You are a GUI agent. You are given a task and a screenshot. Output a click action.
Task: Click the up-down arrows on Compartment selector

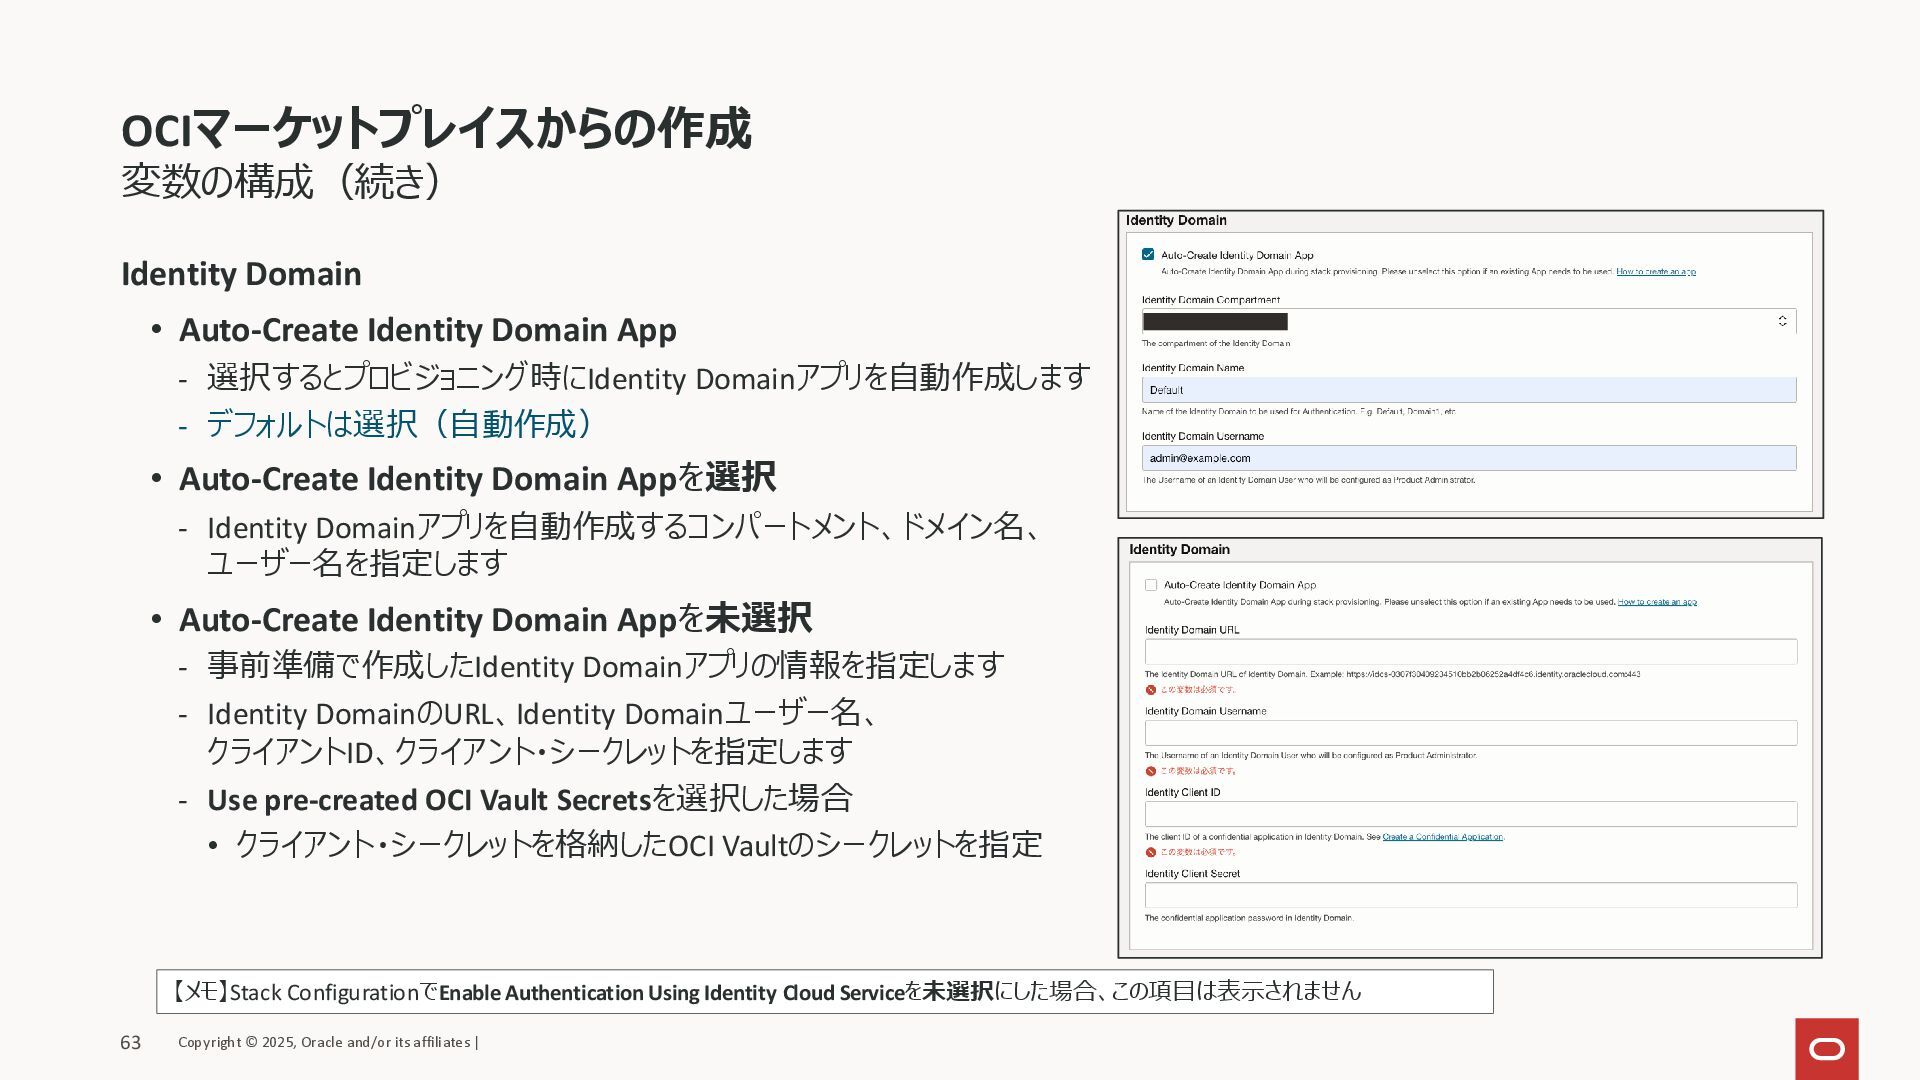point(1782,321)
